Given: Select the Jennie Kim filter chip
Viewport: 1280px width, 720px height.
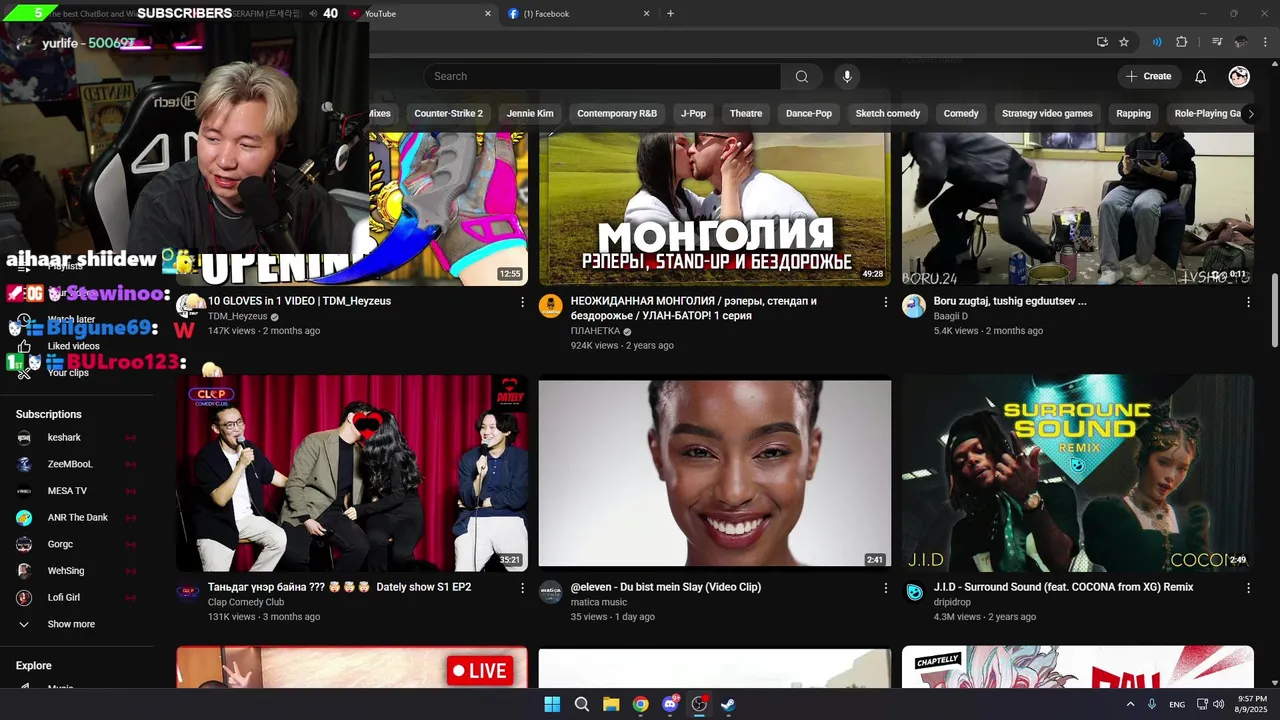Looking at the screenshot, I should [x=530, y=113].
